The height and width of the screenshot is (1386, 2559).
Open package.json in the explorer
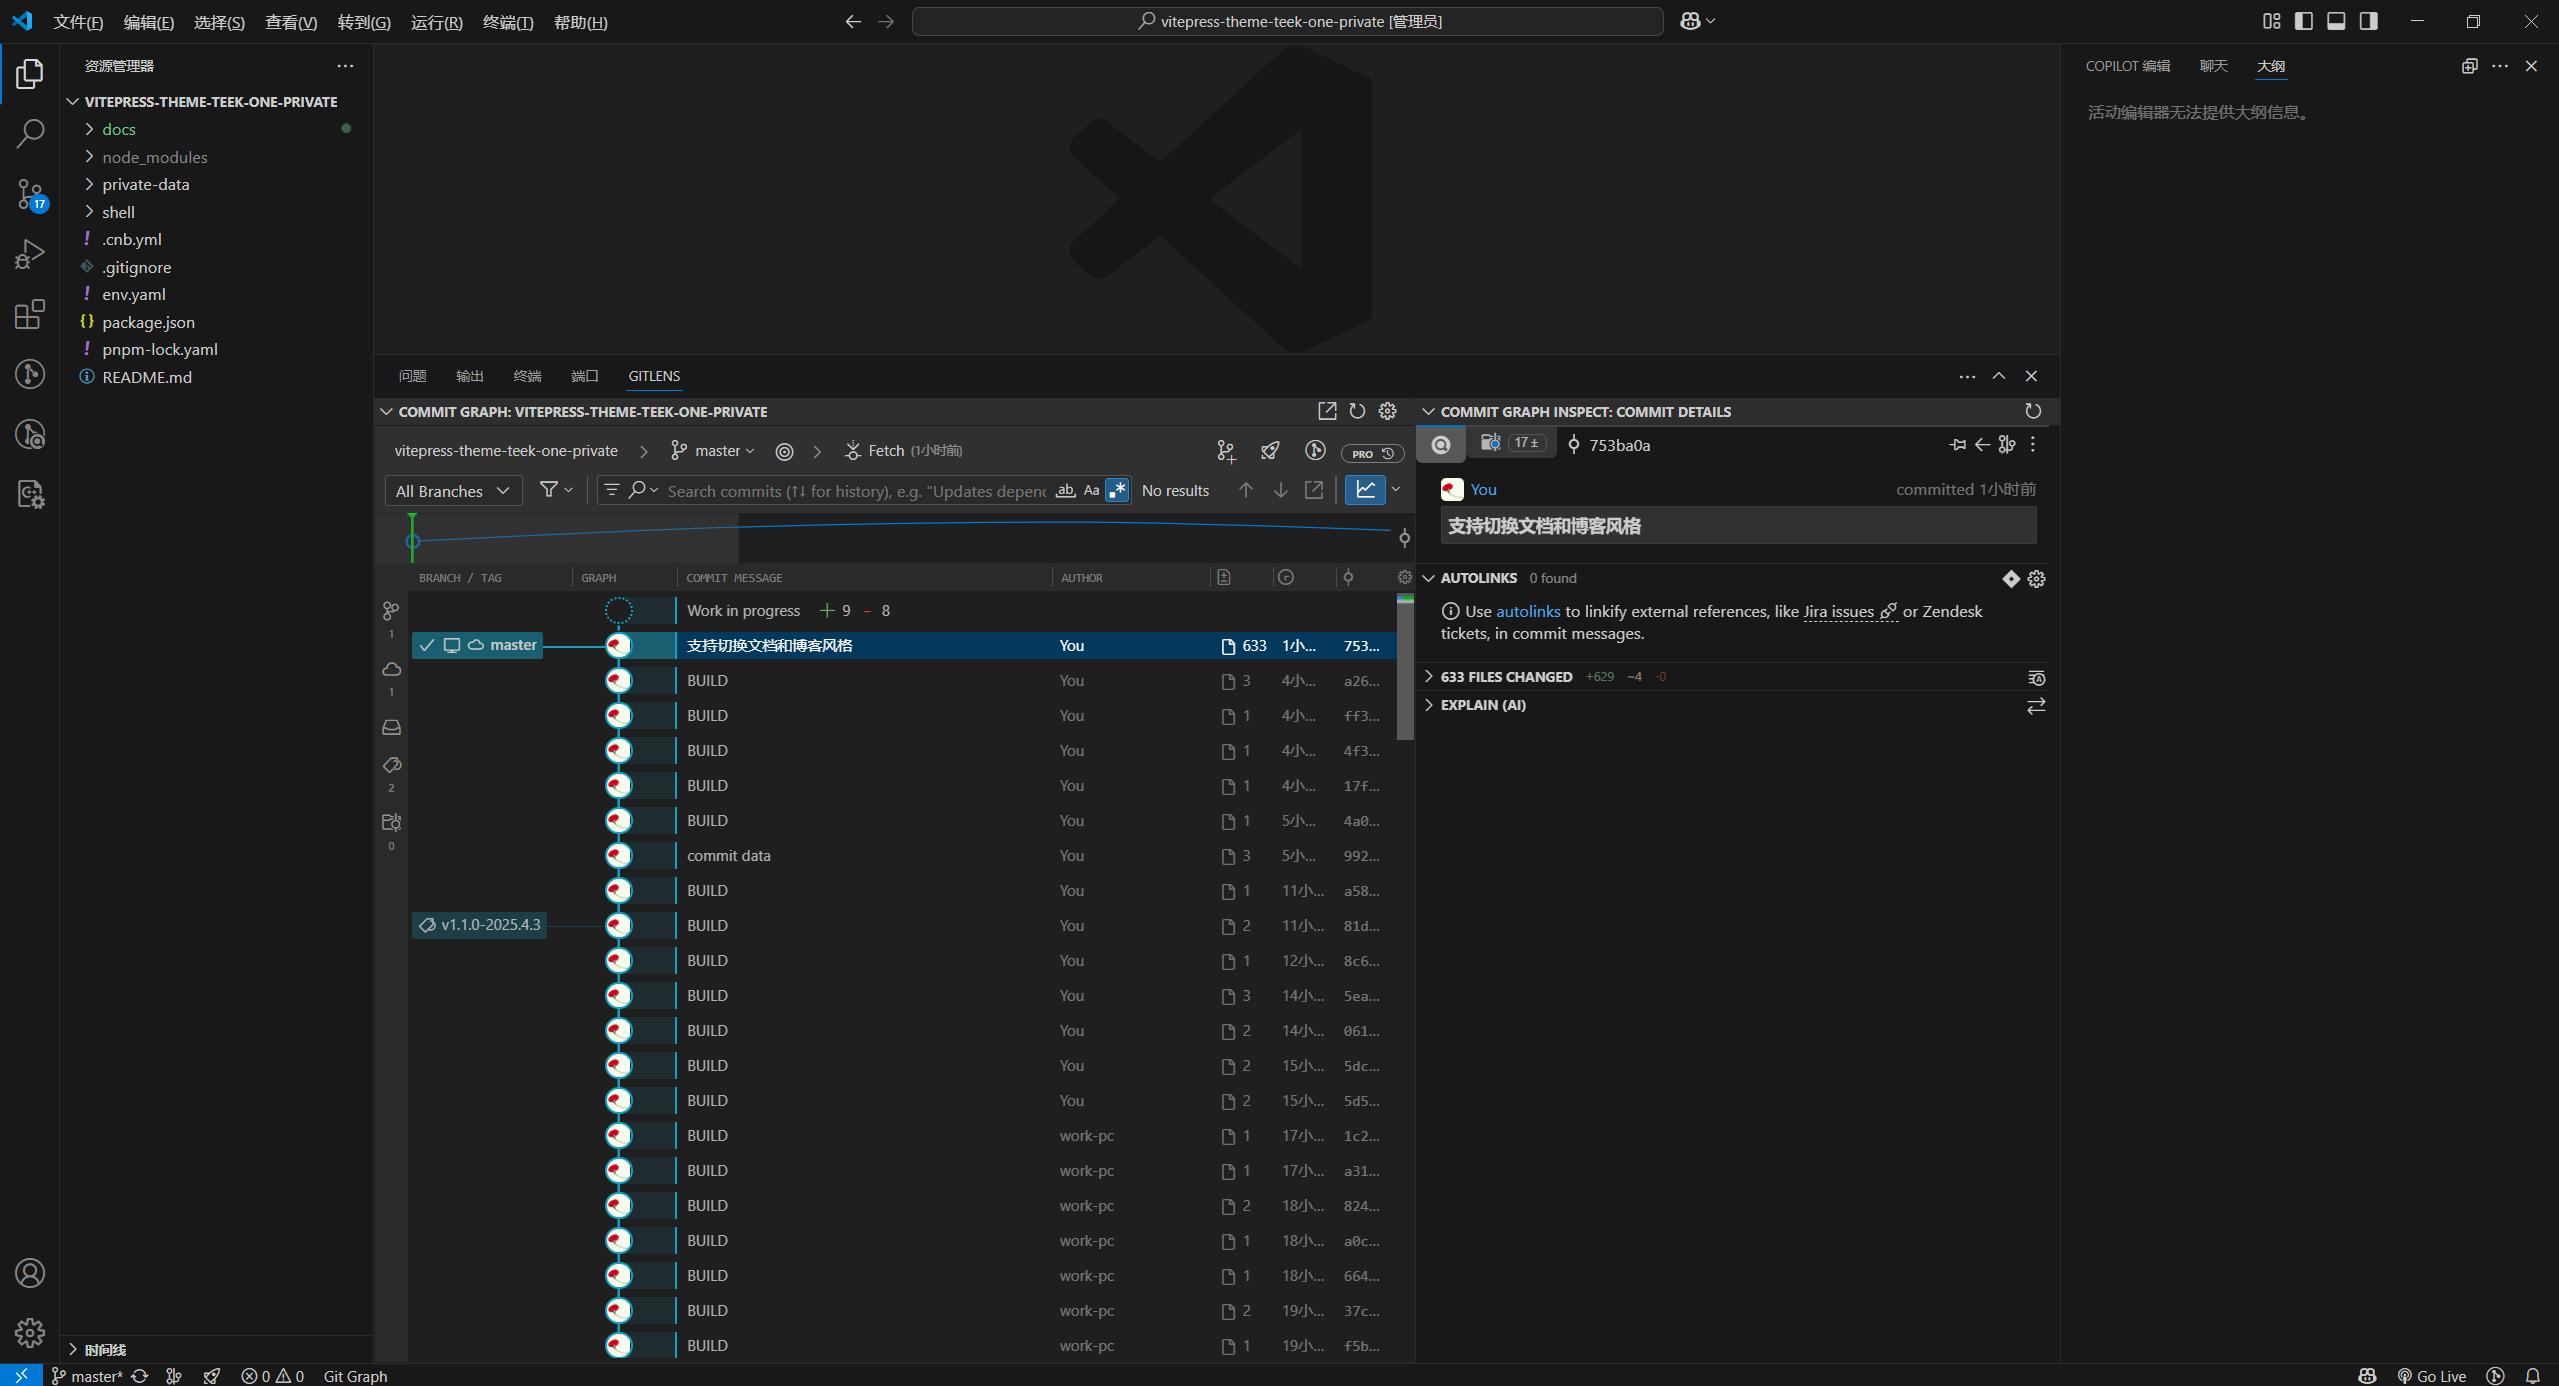click(148, 322)
